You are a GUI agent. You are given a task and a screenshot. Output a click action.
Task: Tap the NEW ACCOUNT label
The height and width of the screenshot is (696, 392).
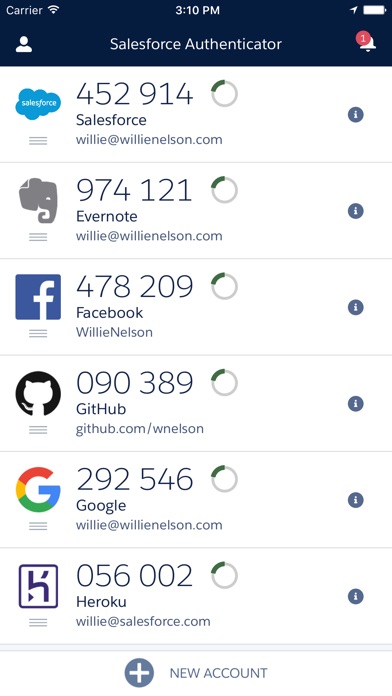coord(218,673)
